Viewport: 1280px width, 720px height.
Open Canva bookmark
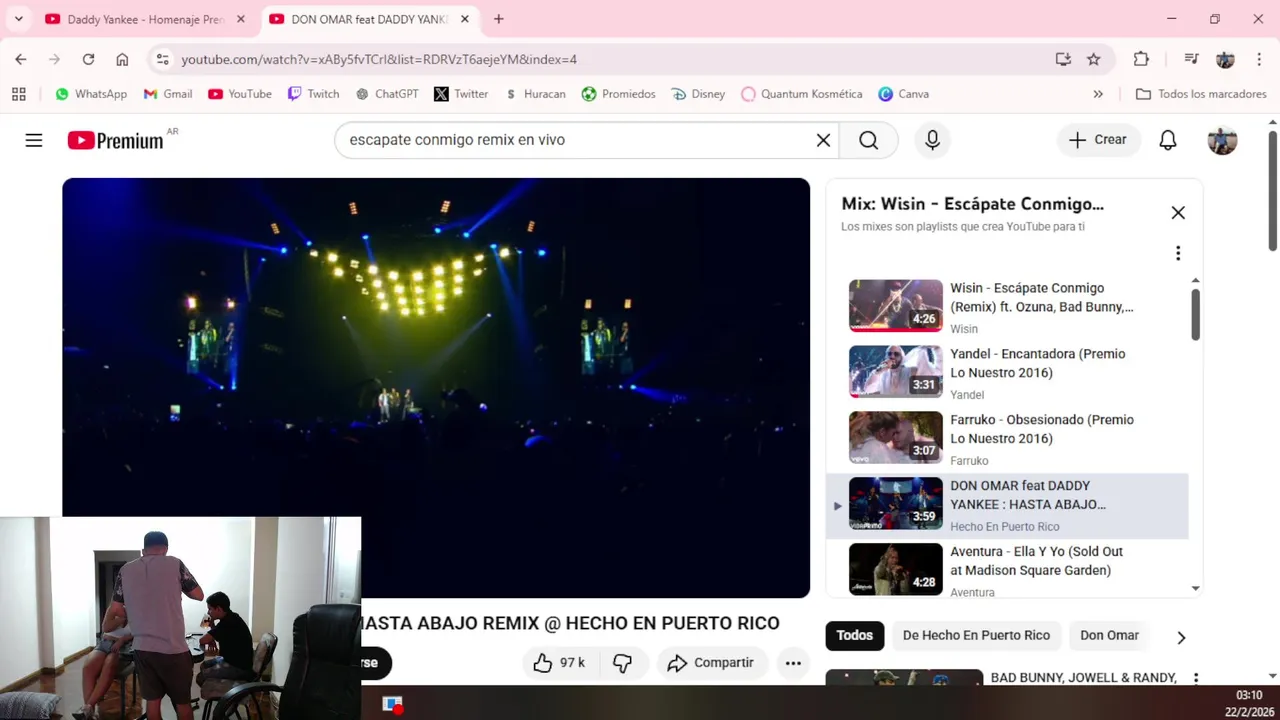click(904, 94)
